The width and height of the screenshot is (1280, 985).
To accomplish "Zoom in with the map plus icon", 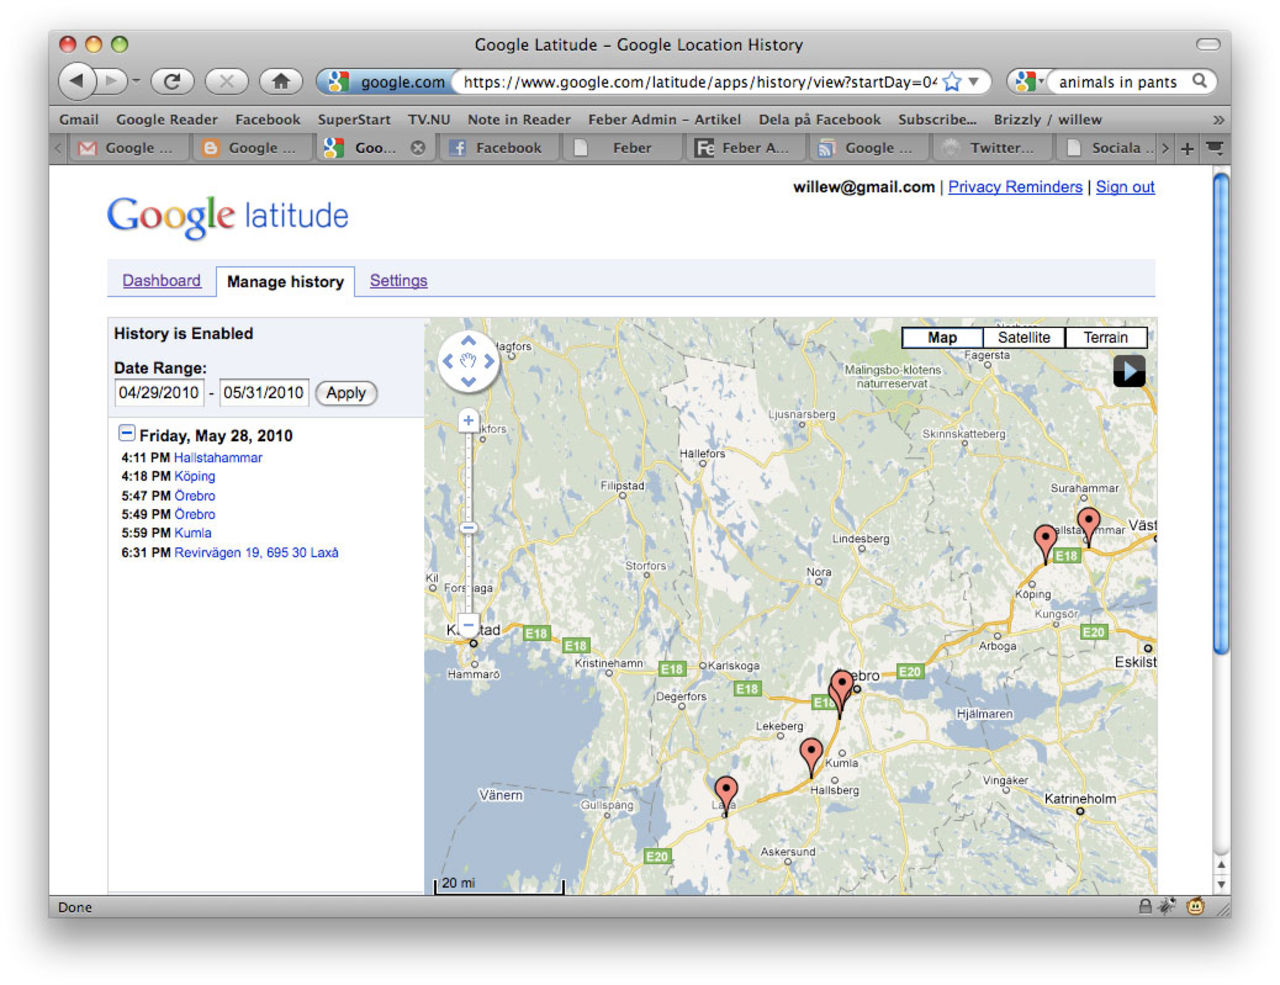I will pyautogui.click(x=468, y=420).
